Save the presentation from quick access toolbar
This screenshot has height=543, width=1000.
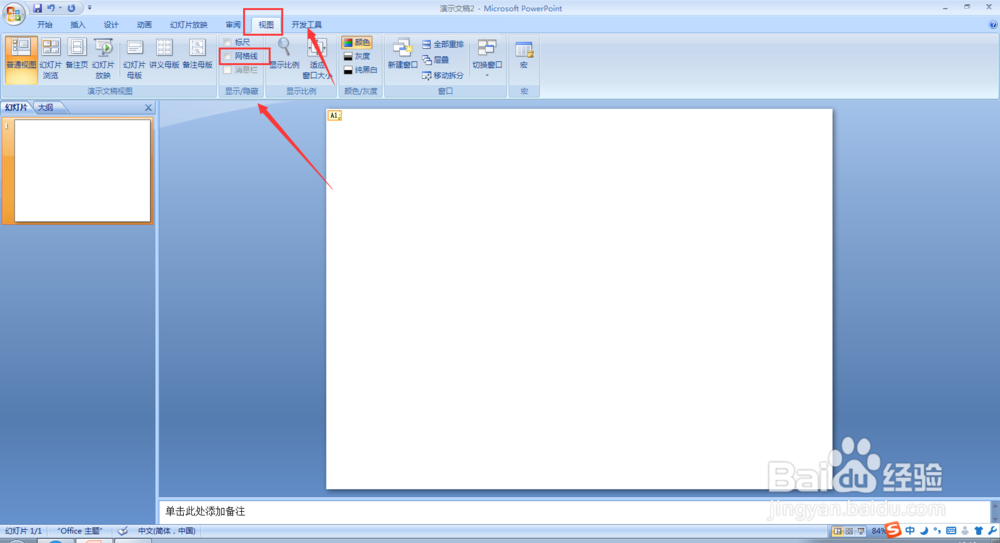click(x=37, y=8)
